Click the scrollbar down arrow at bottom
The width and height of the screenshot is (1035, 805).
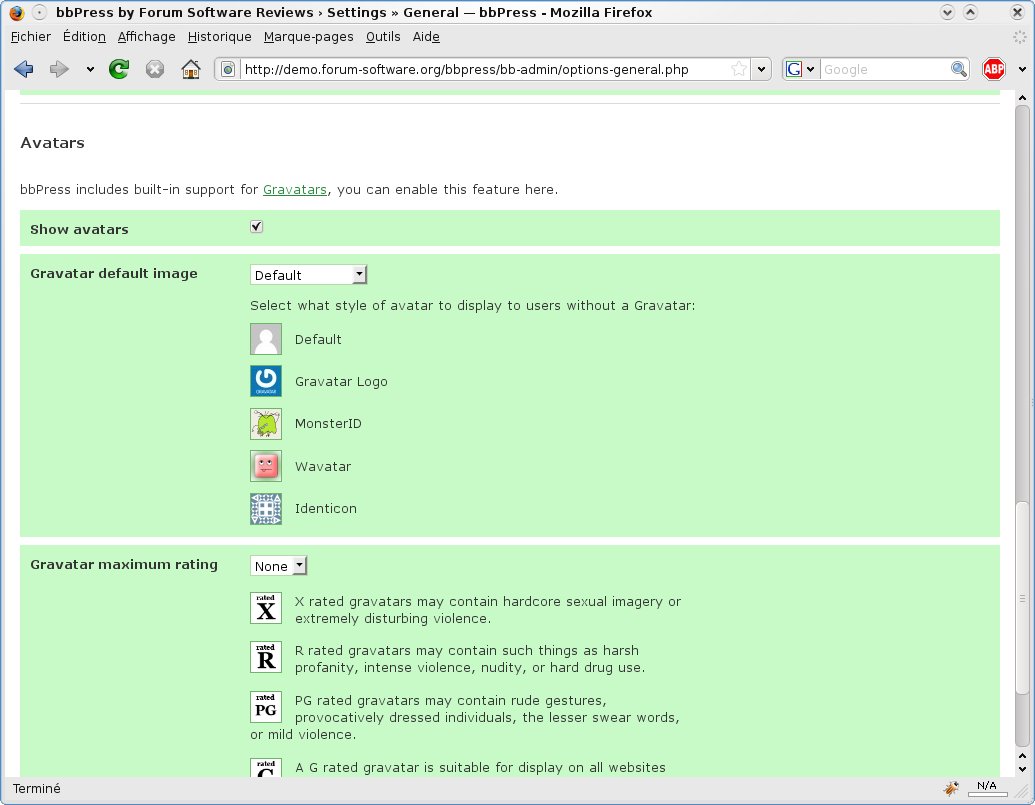click(x=1022, y=769)
